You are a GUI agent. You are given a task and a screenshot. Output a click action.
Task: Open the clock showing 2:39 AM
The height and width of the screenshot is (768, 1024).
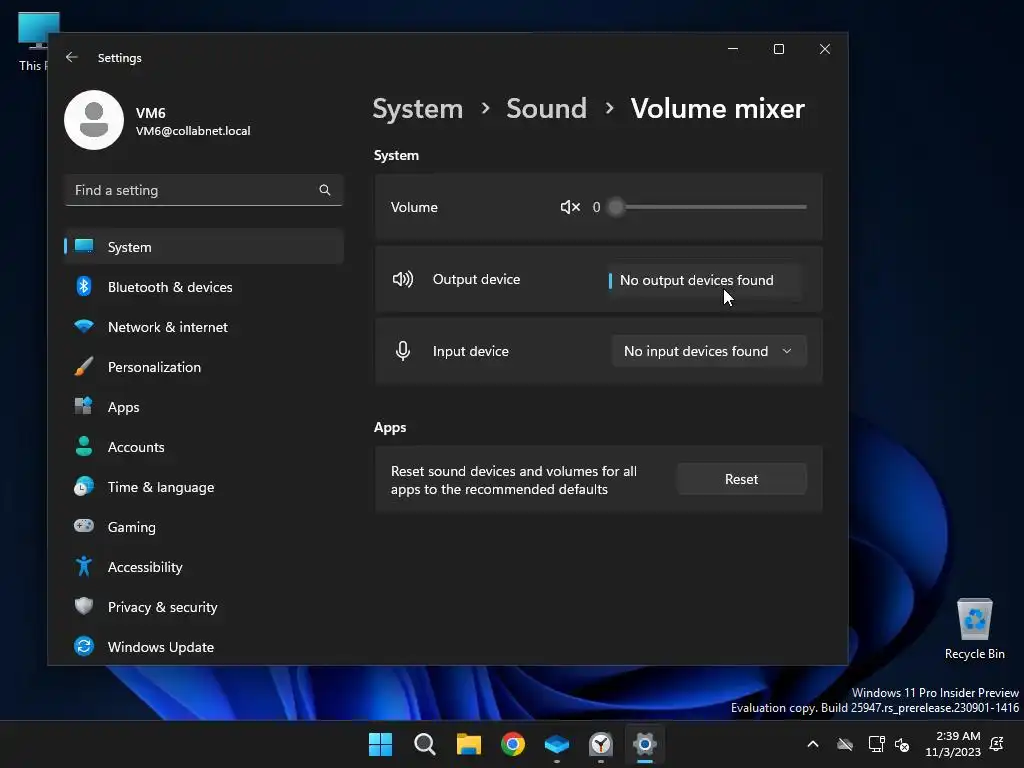coord(953,744)
